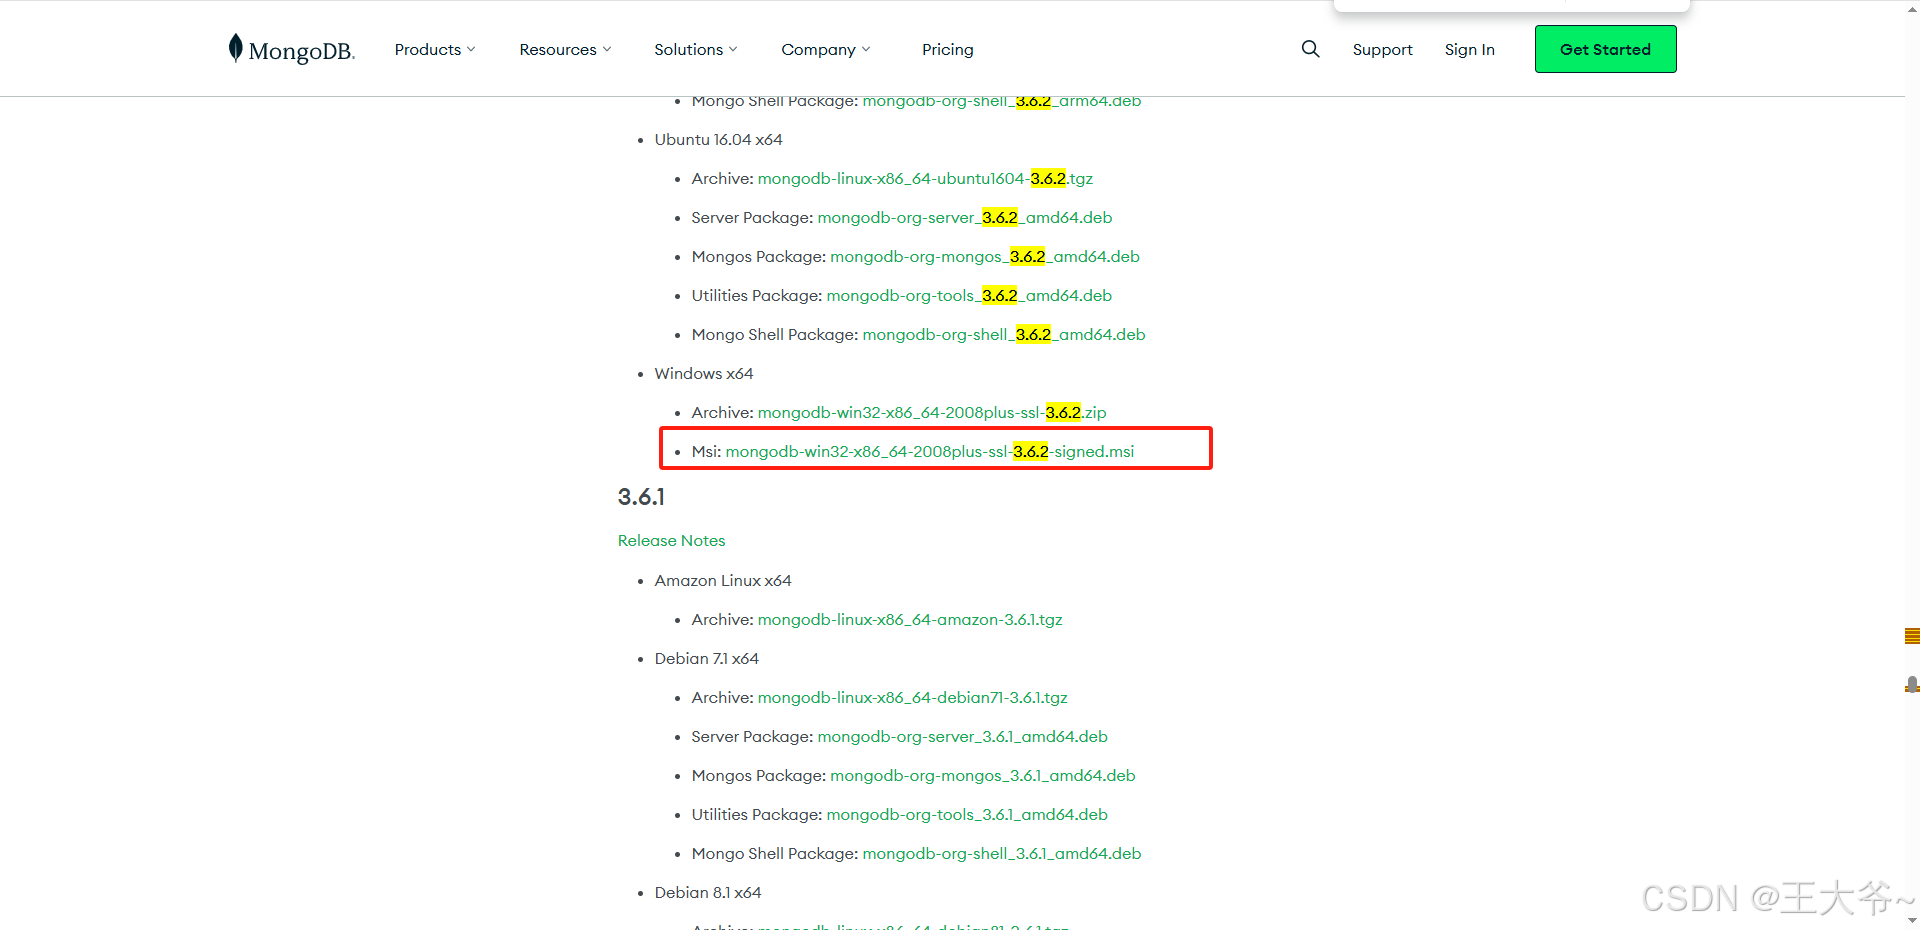
Task: Click the Get Started button
Action: coord(1605,49)
